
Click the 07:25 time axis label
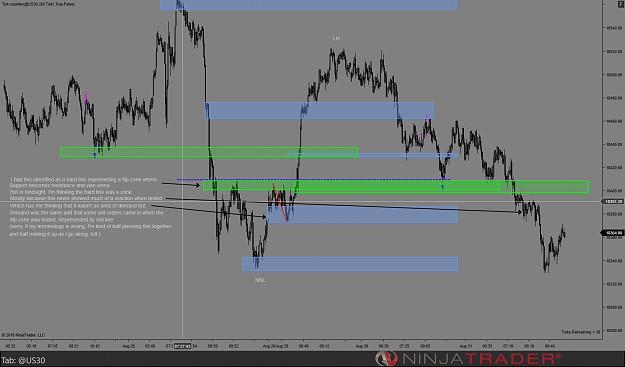(404, 346)
